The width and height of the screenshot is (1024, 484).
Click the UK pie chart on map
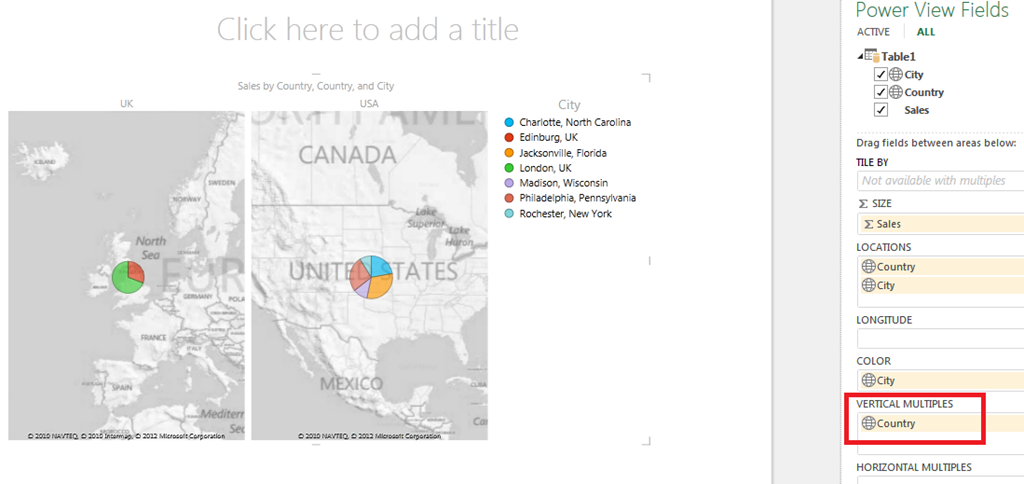click(x=128, y=277)
